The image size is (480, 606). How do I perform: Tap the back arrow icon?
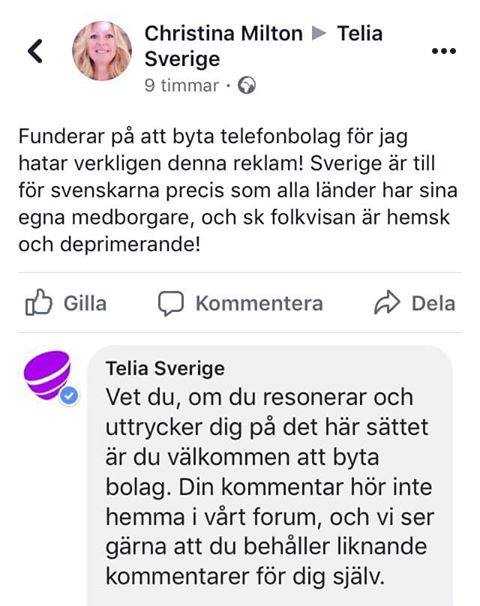(x=35, y=51)
